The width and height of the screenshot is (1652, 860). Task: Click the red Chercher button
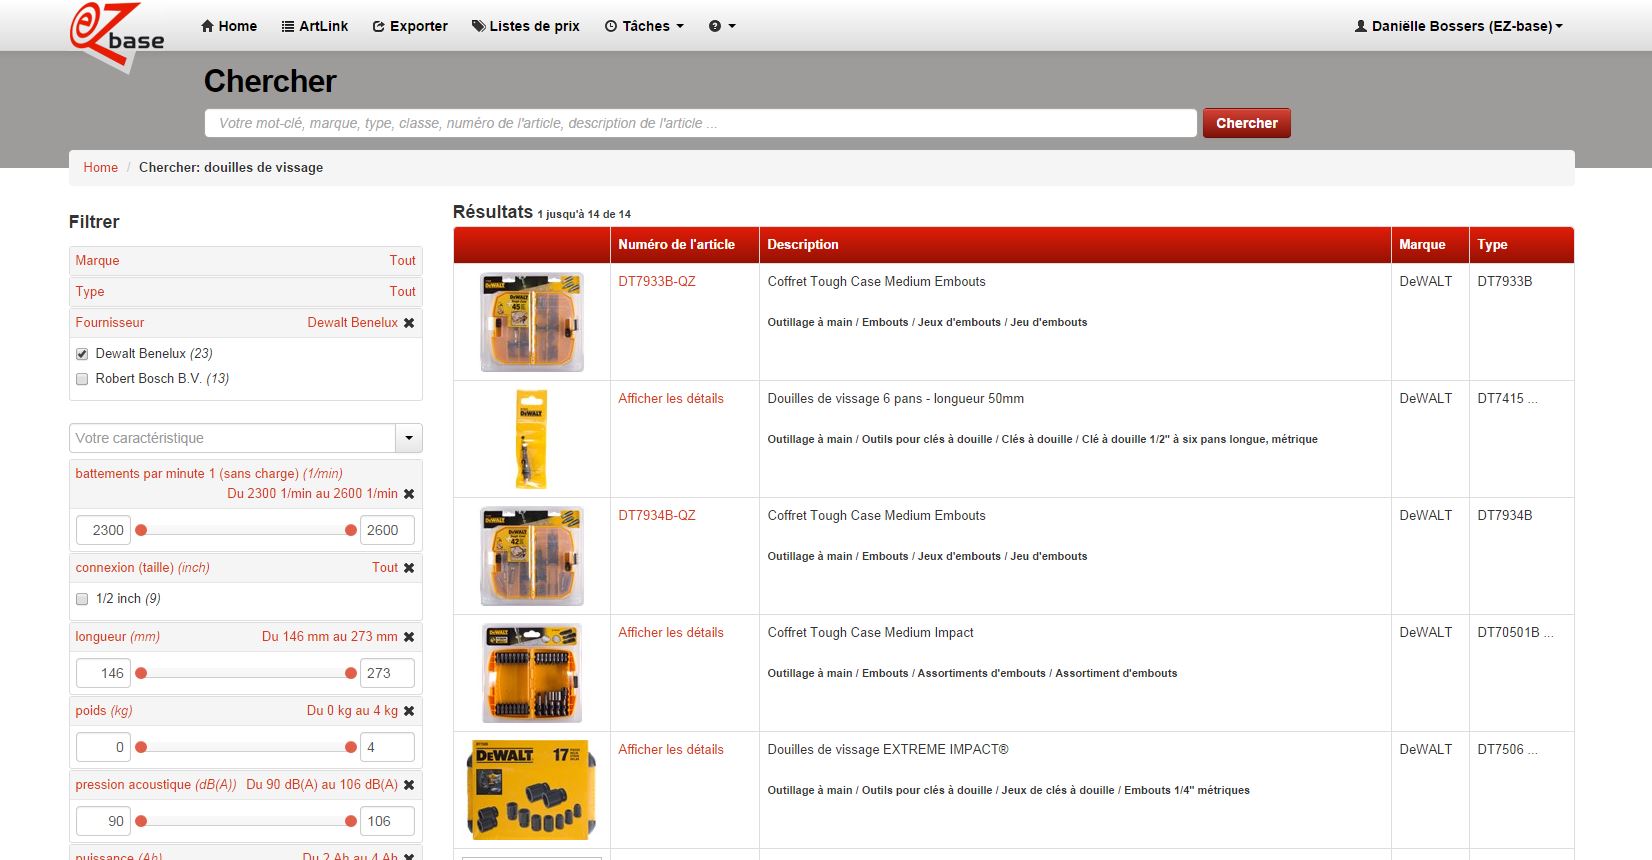(x=1246, y=123)
